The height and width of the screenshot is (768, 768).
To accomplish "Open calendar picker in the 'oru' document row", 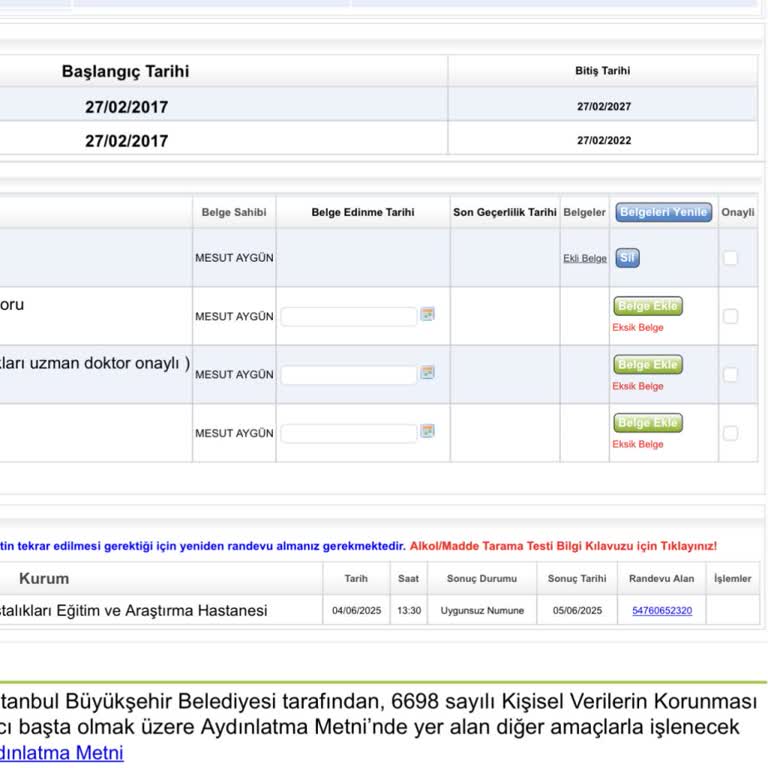I will (428, 314).
